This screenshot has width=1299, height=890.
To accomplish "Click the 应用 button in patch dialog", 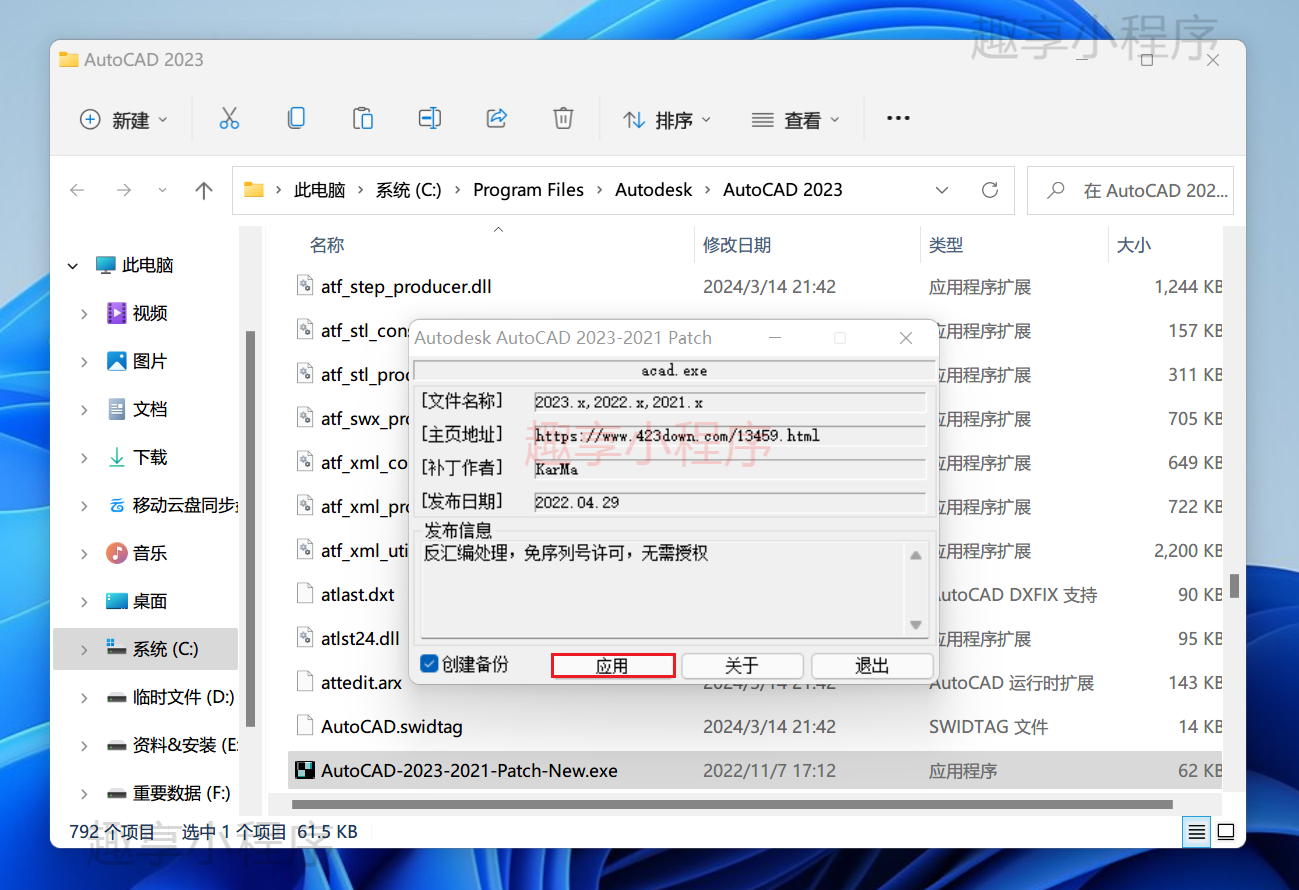I will pyautogui.click(x=613, y=666).
